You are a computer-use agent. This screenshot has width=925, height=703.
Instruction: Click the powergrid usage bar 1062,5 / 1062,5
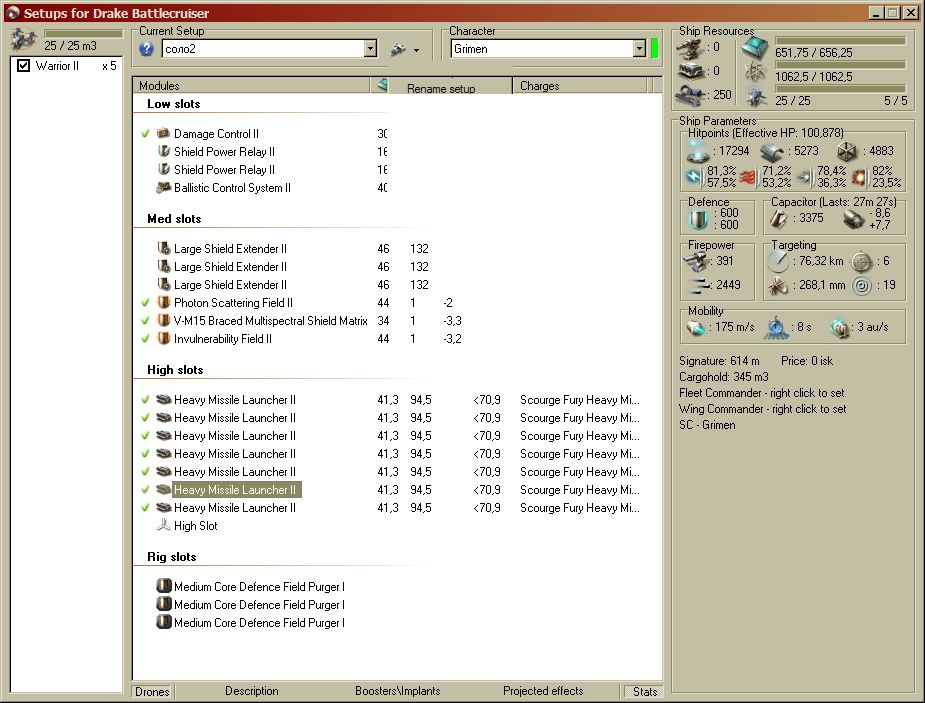840,65
